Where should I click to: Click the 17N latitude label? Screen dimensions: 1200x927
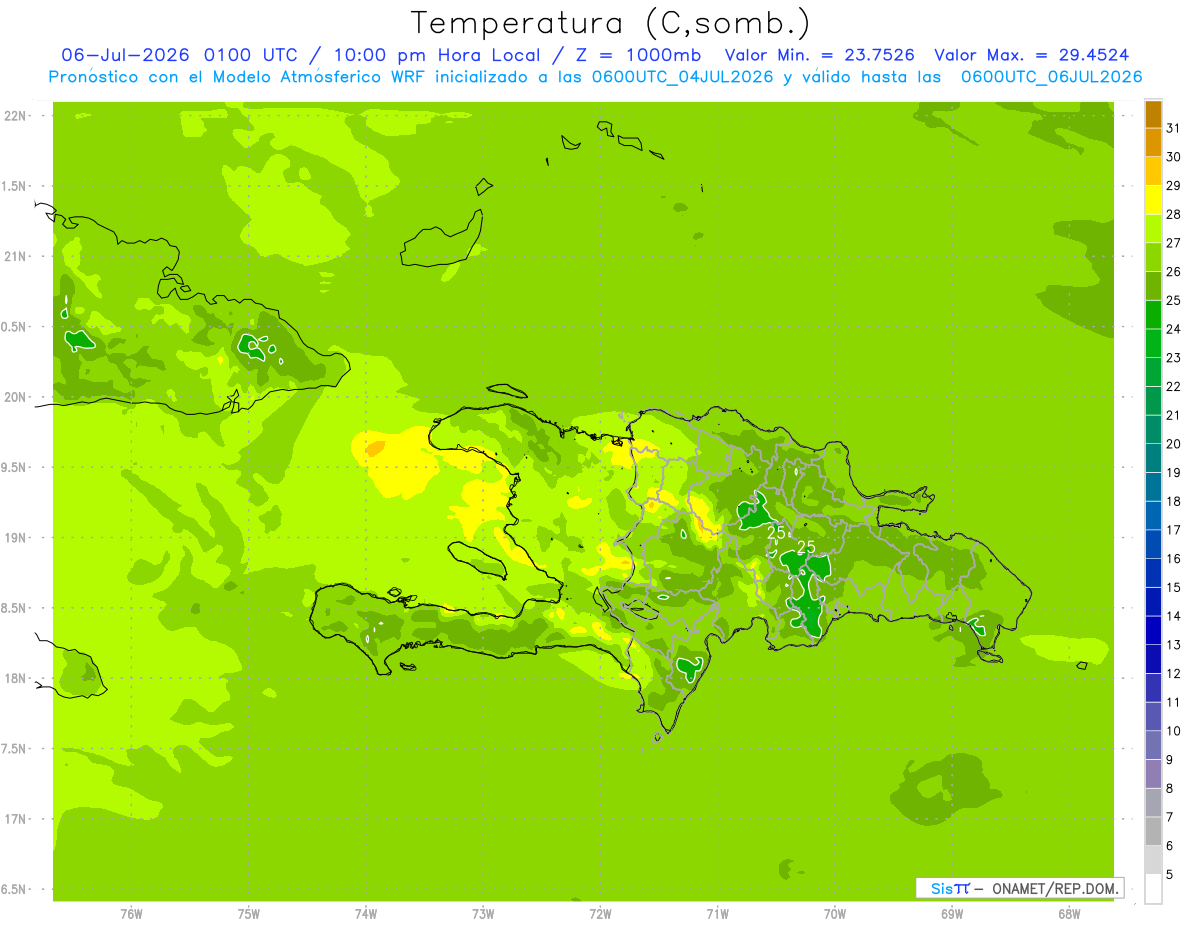tap(15, 819)
